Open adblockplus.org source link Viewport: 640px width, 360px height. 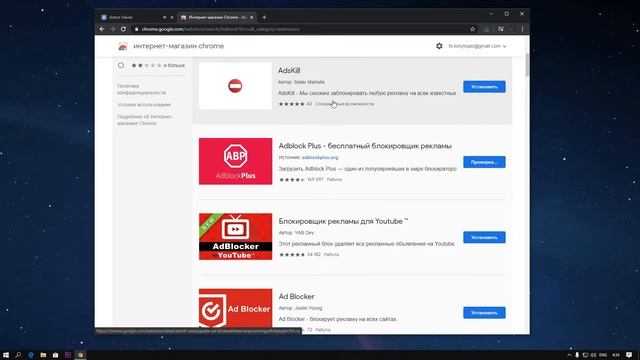(320, 157)
